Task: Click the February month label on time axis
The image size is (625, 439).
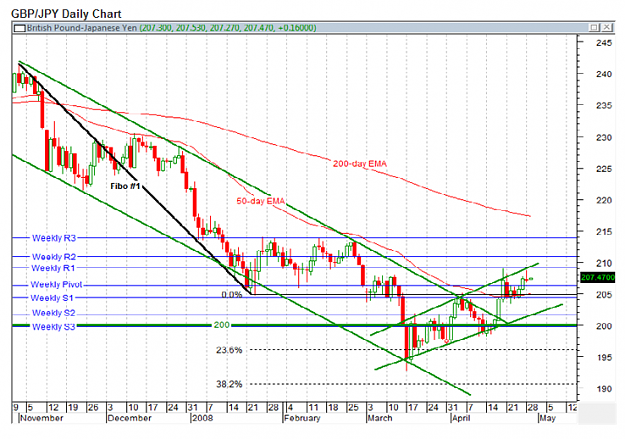Action: (x=303, y=418)
